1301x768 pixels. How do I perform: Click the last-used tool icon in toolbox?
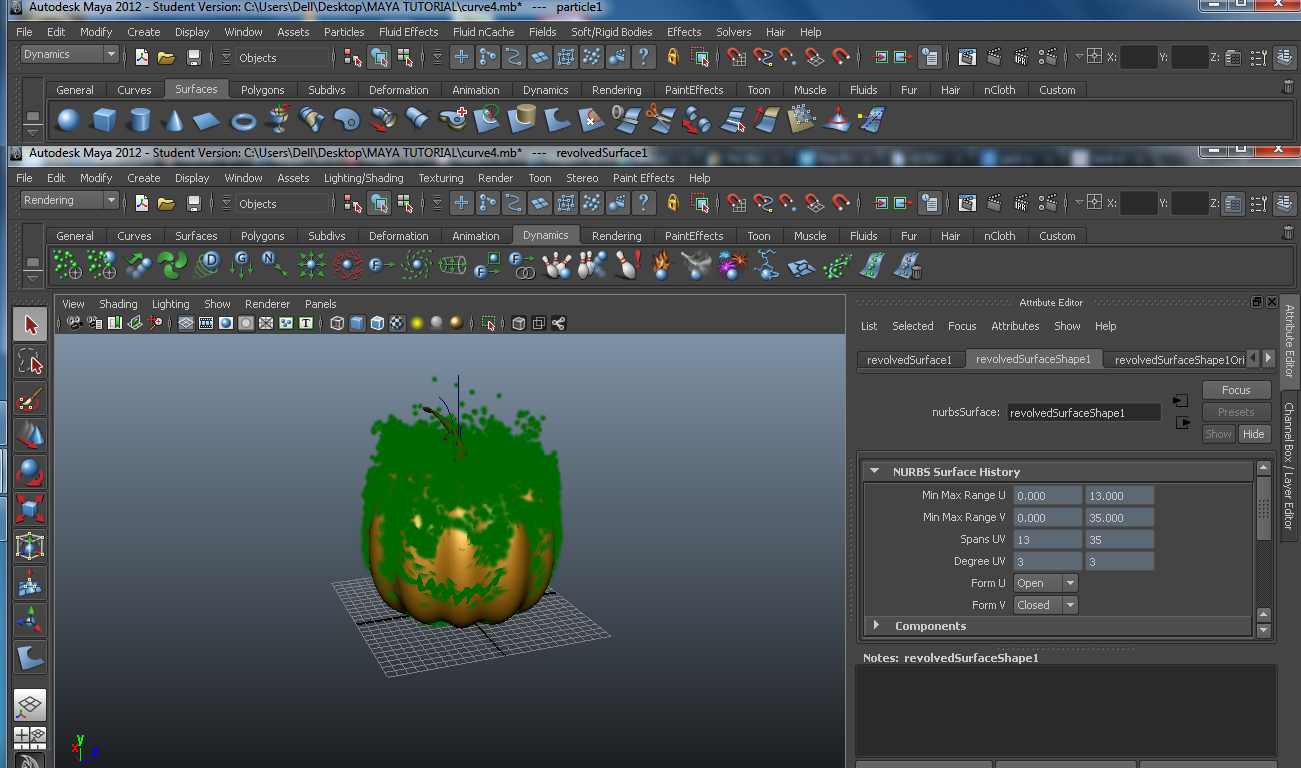[30, 658]
